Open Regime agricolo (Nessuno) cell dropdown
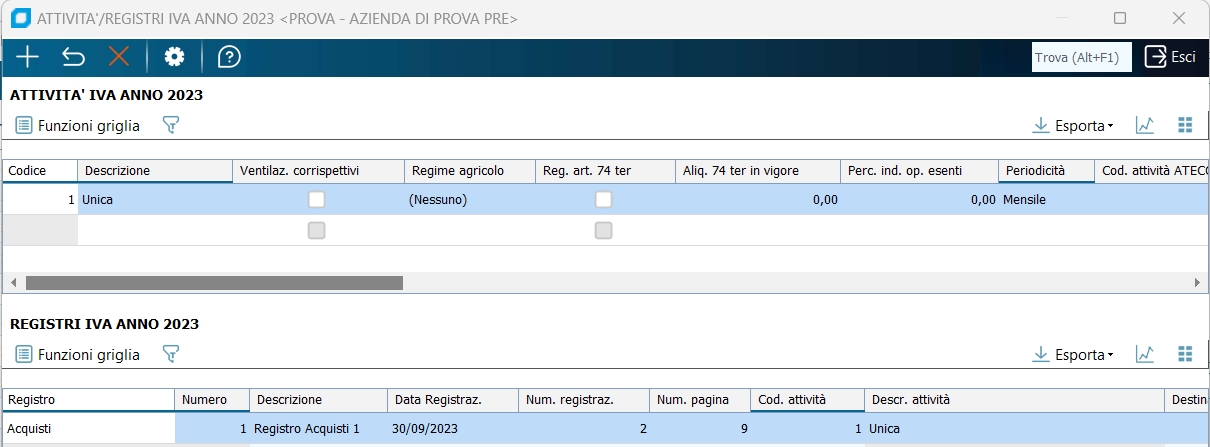 (x=468, y=199)
